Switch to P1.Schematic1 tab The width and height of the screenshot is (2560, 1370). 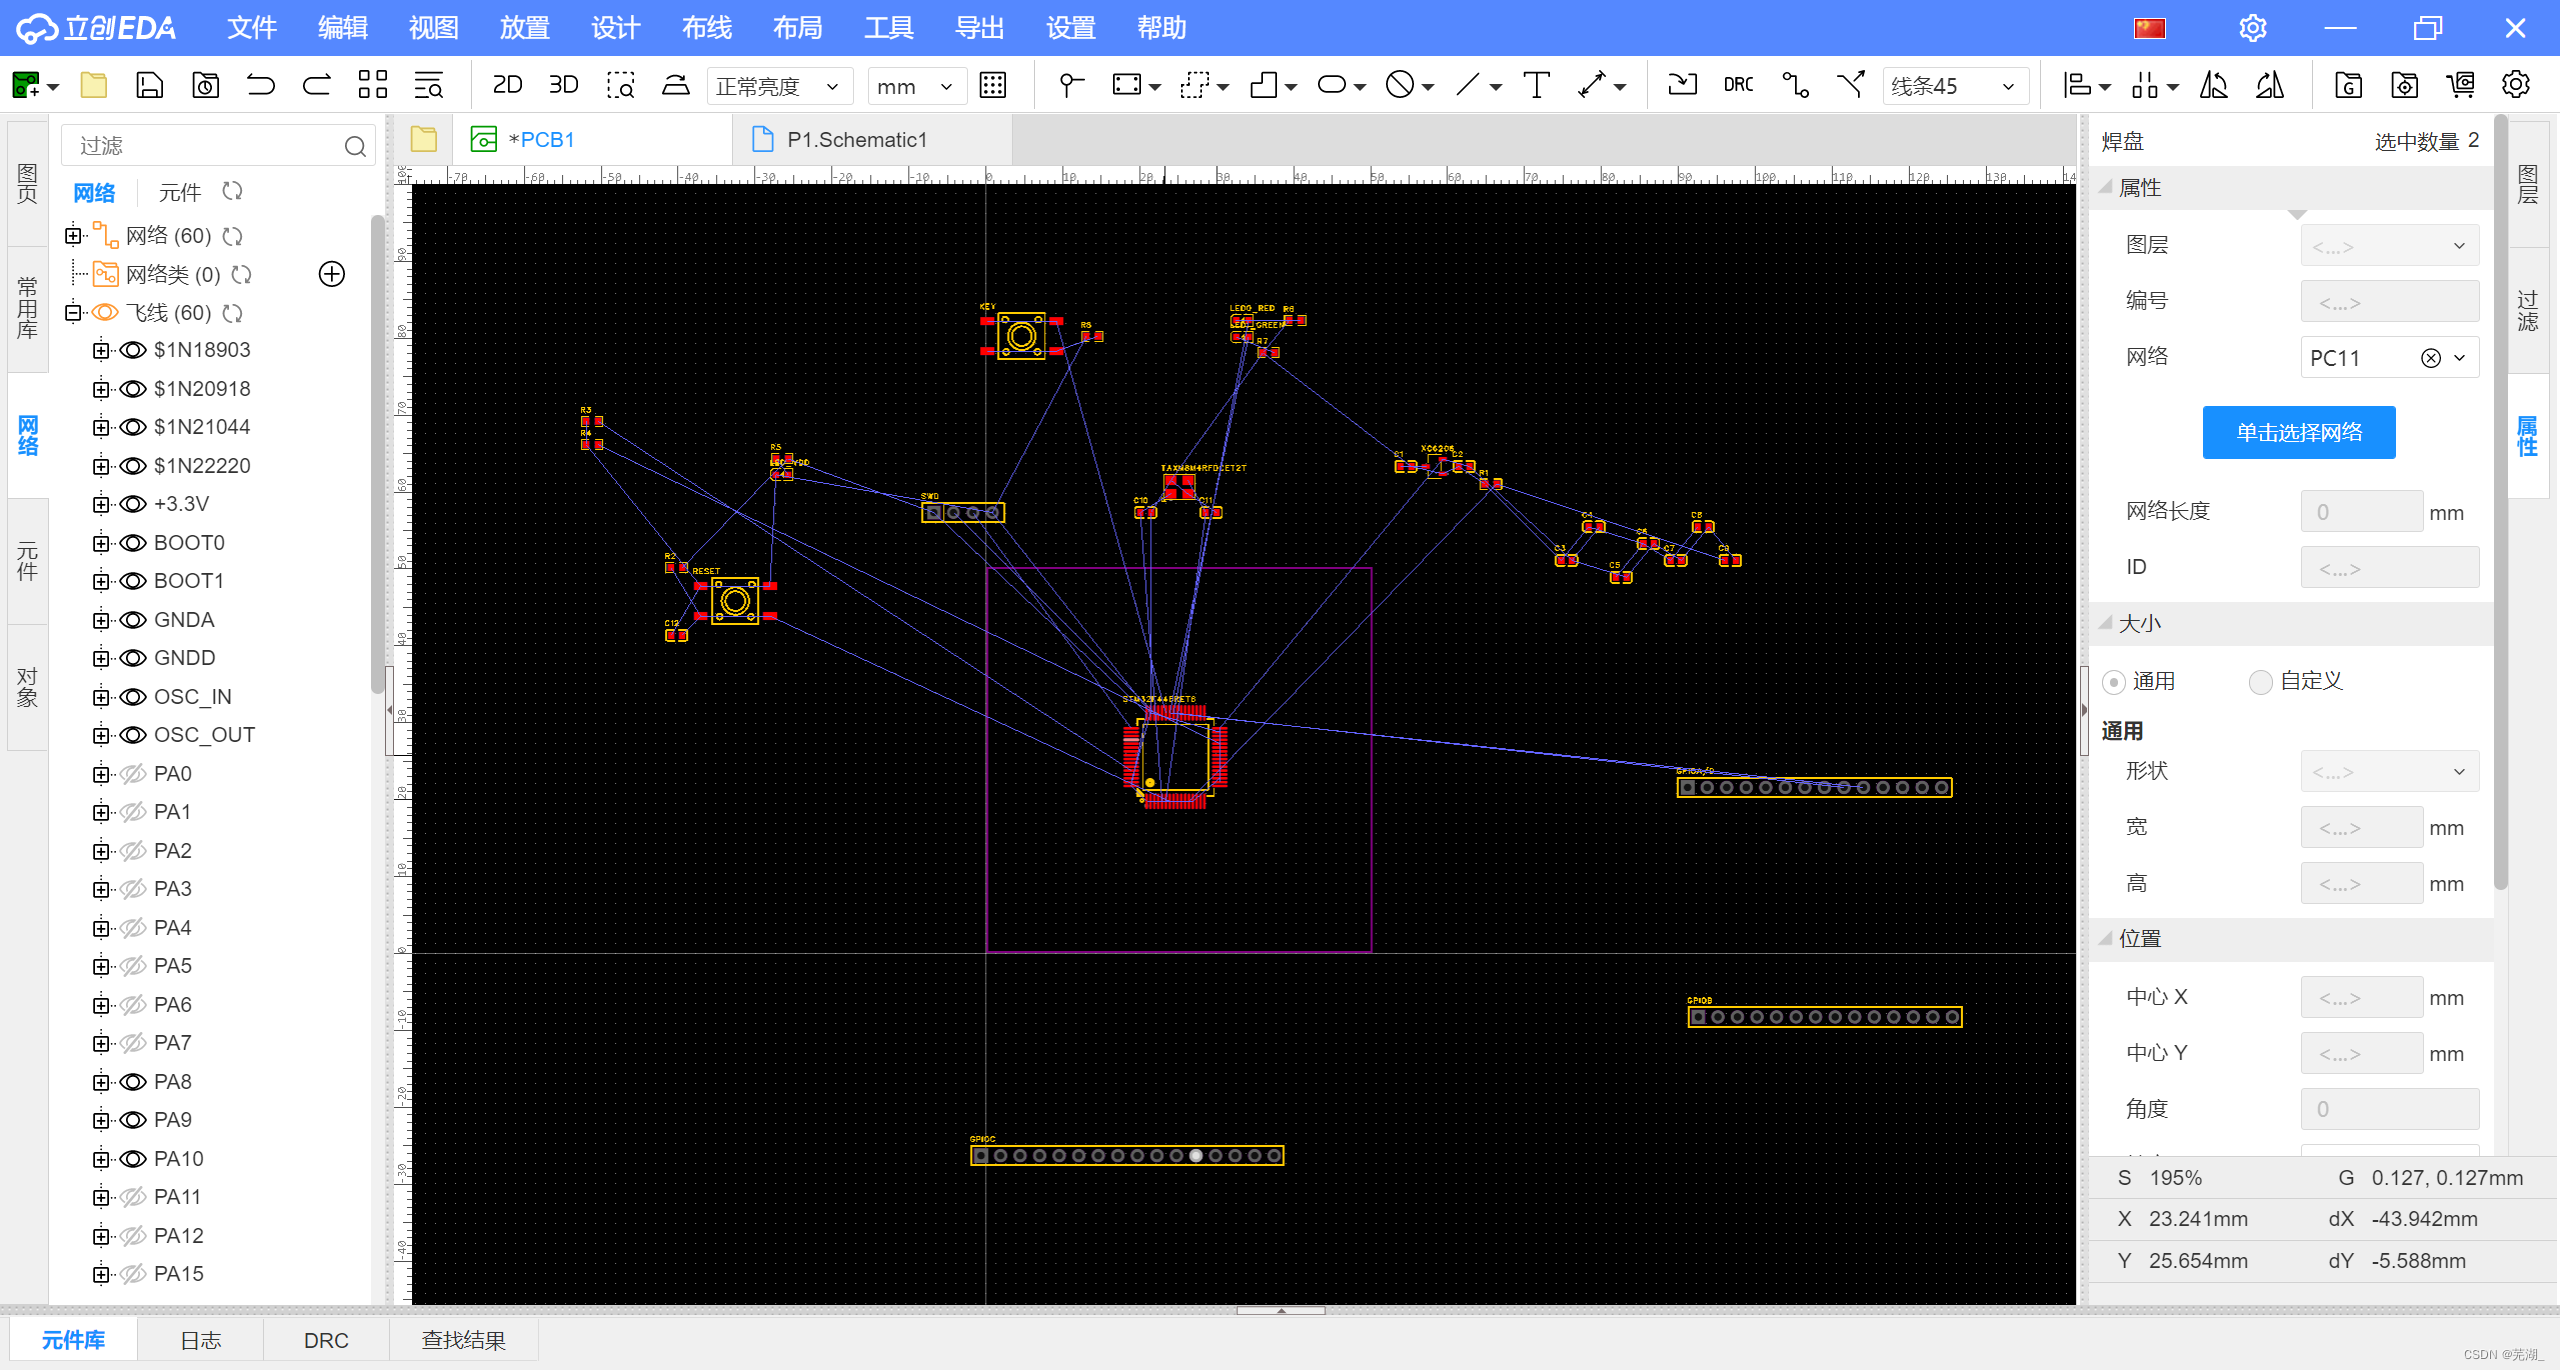pyautogui.click(x=856, y=140)
